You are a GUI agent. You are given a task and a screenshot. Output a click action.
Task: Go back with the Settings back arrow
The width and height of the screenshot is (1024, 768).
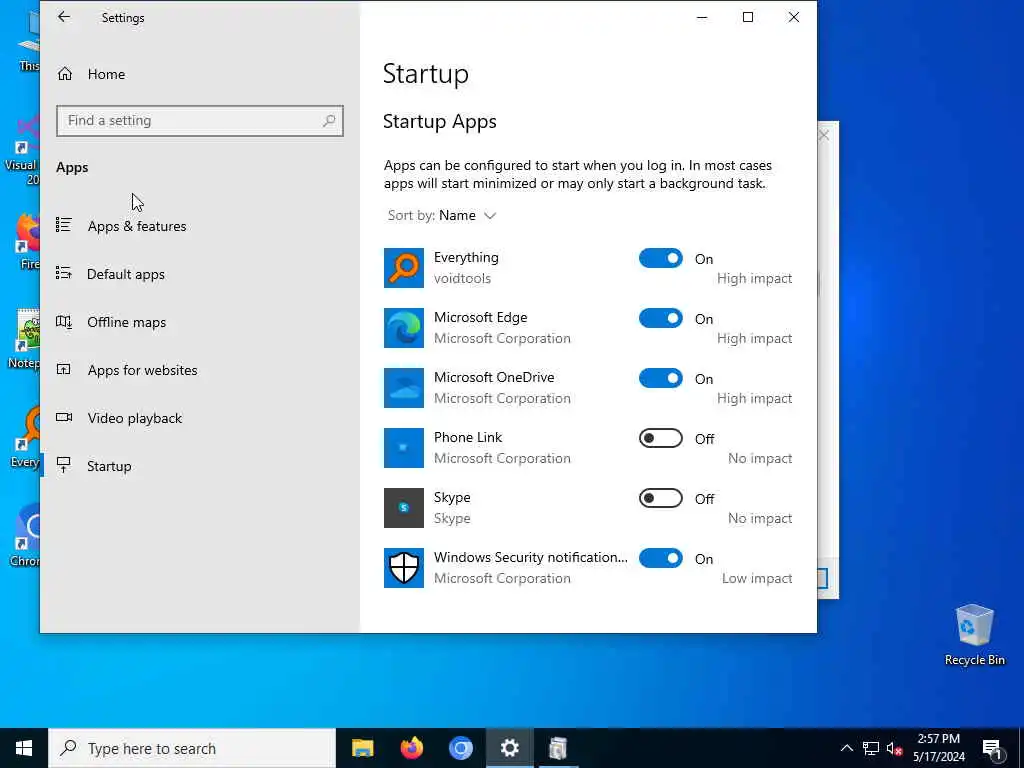click(63, 17)
